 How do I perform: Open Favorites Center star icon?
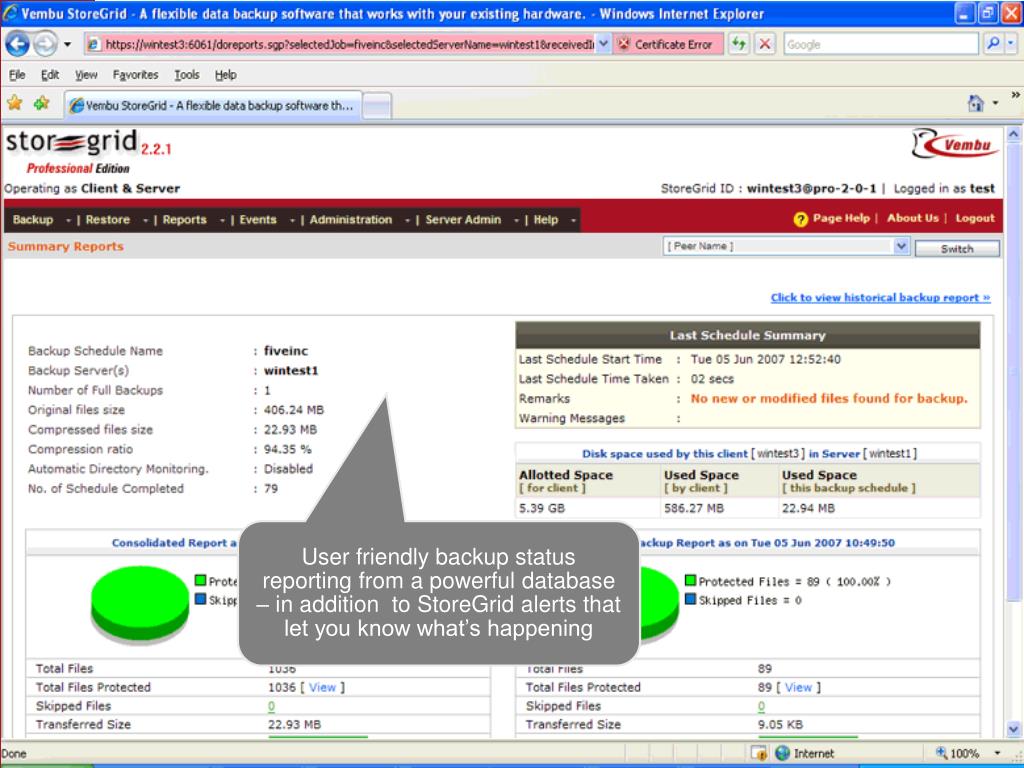tap(14, 104)
